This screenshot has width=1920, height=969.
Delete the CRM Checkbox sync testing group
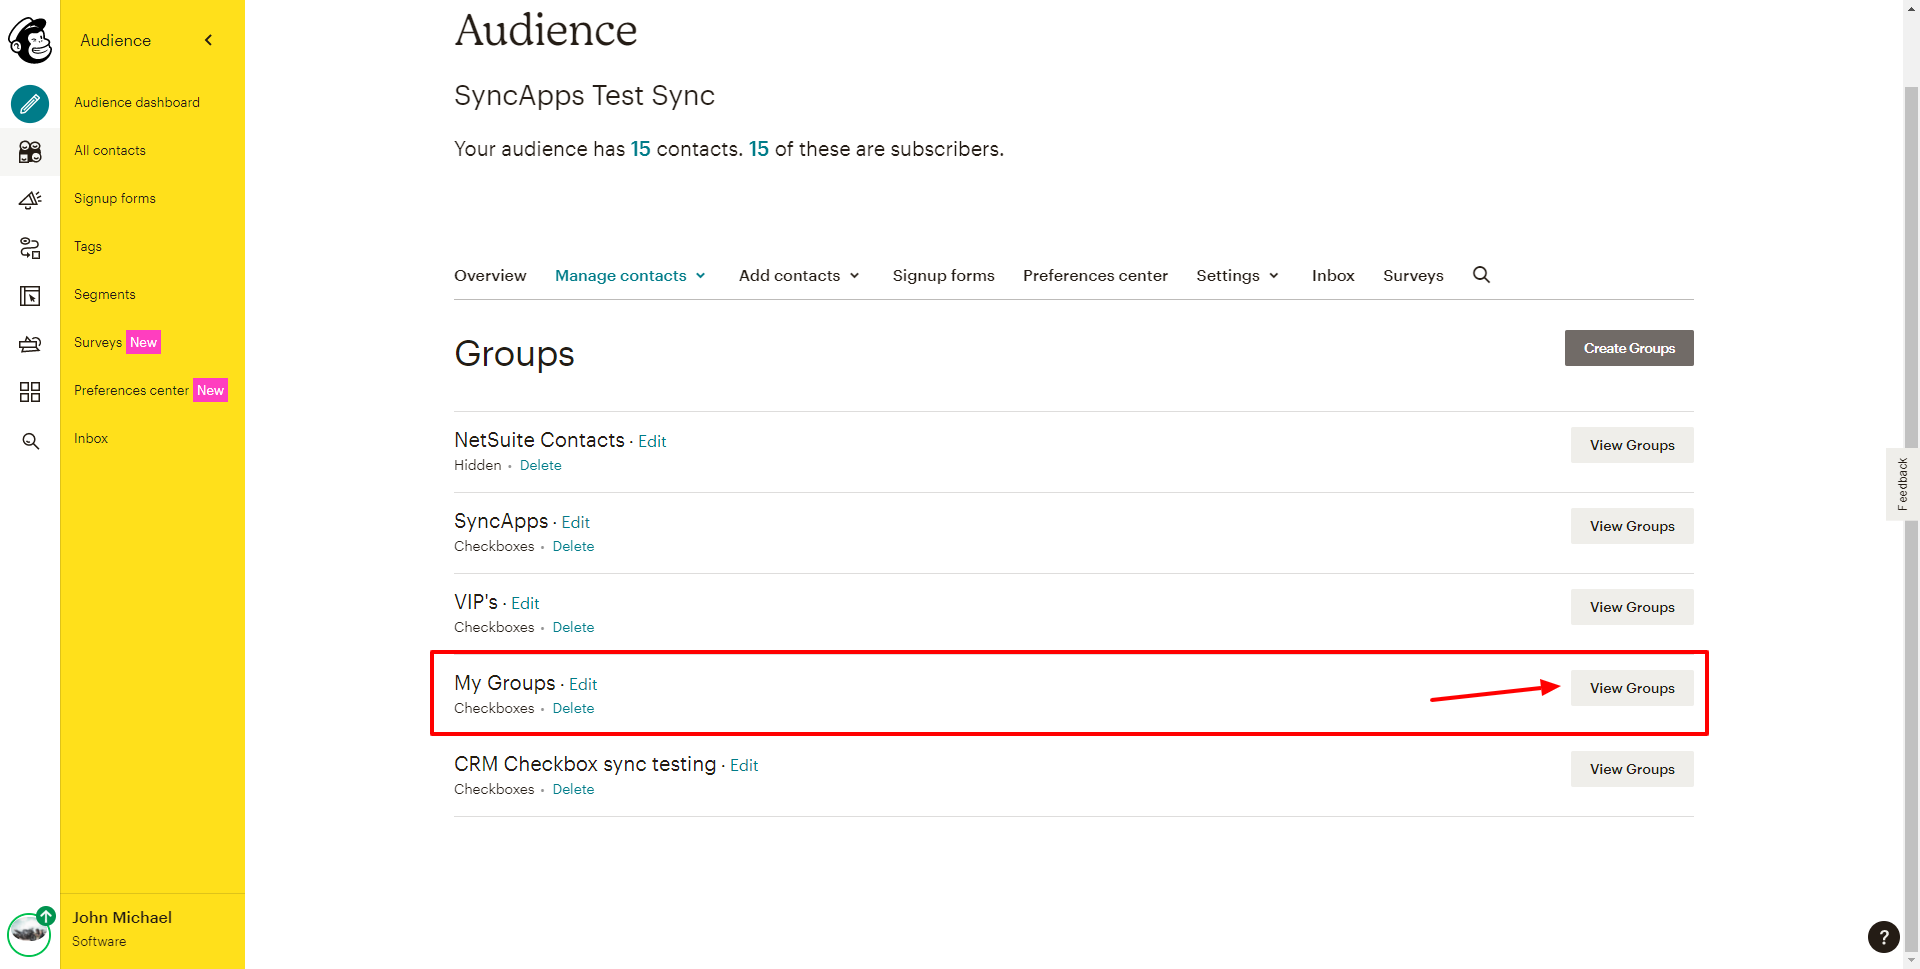(x=573, y=789)
